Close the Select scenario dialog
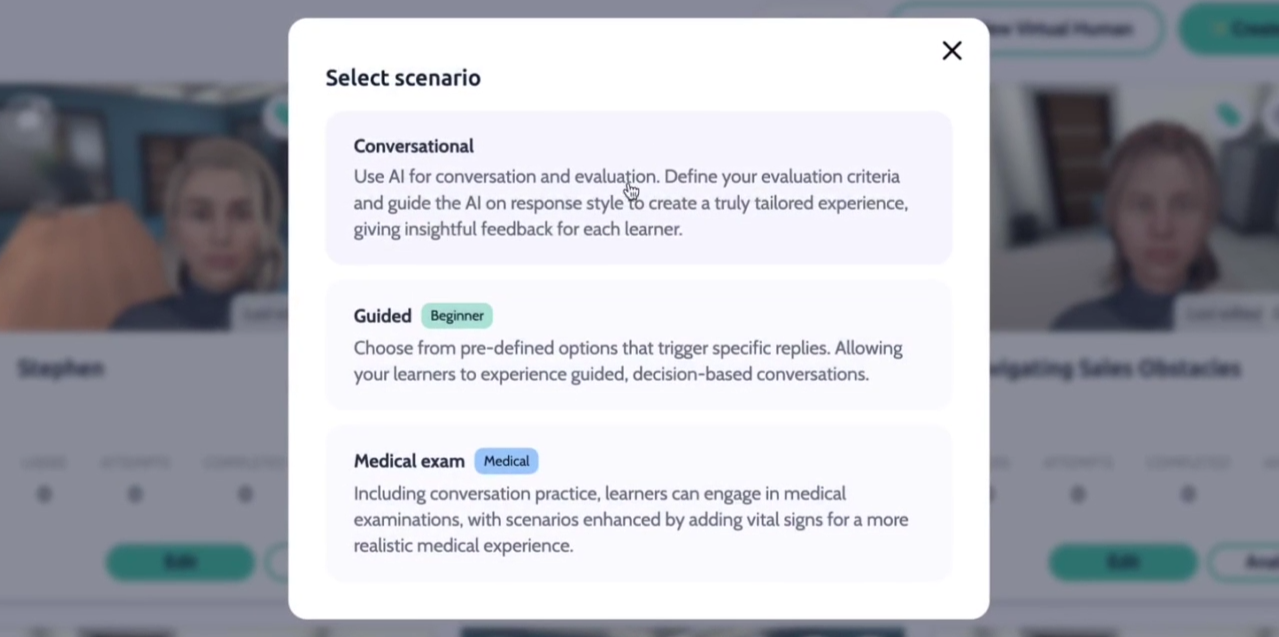The image size is (1279, 637). click(x=951, y=51)
